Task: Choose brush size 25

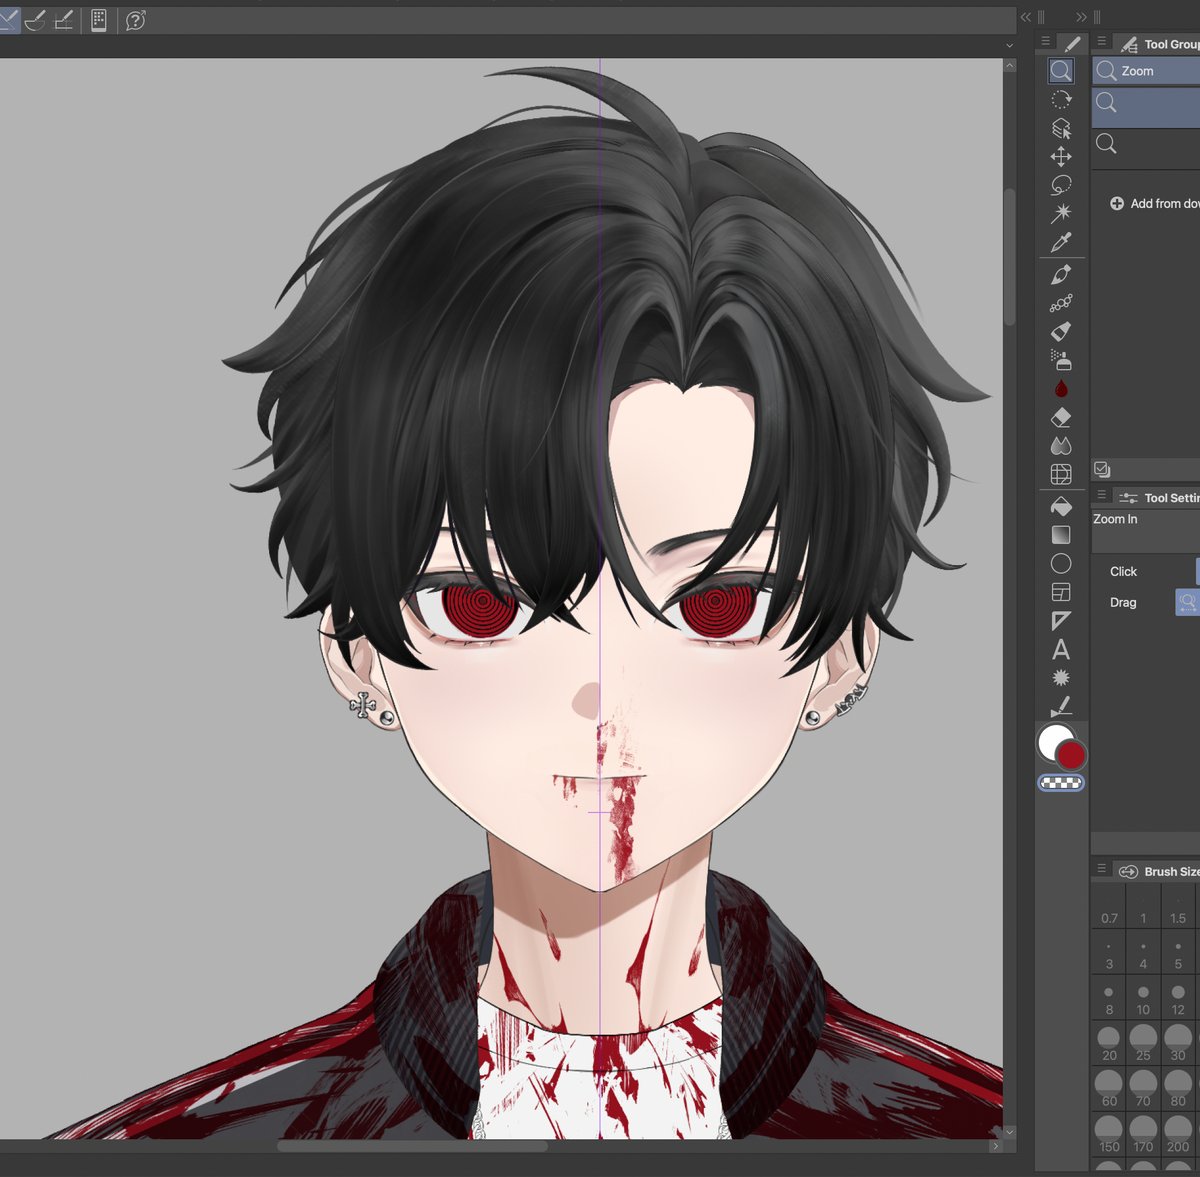Action: [x=1143, y=1044]
